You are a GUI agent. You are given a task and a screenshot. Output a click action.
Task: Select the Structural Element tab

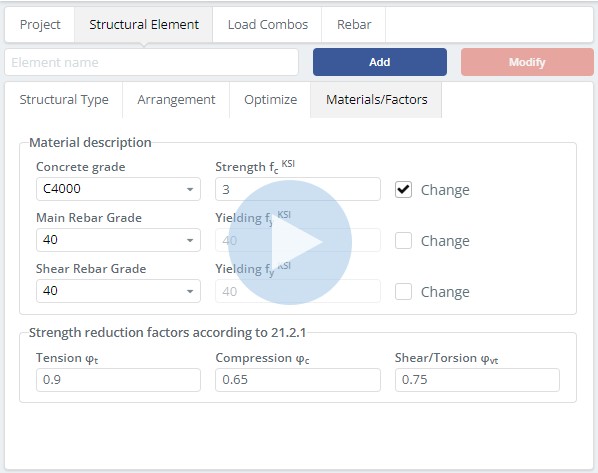tap(144, 24)
